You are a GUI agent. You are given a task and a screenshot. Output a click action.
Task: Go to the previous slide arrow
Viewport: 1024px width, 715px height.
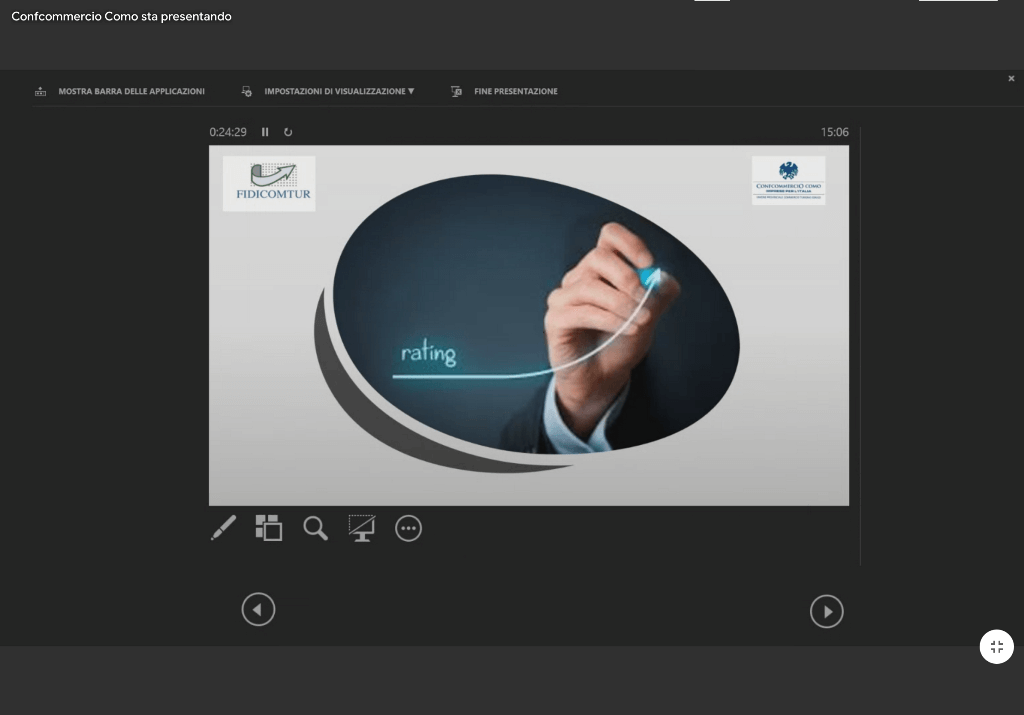point(258,609)
